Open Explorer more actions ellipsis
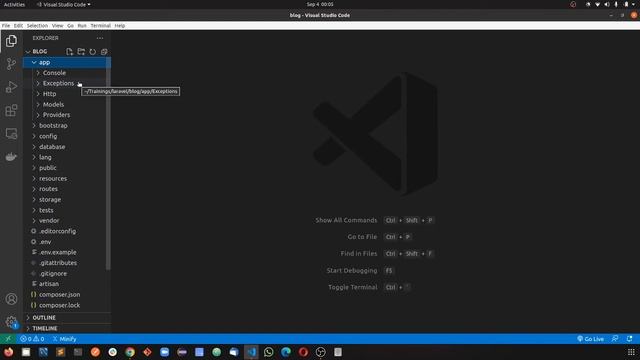640x360 pixels. click(x=100, y=38)
